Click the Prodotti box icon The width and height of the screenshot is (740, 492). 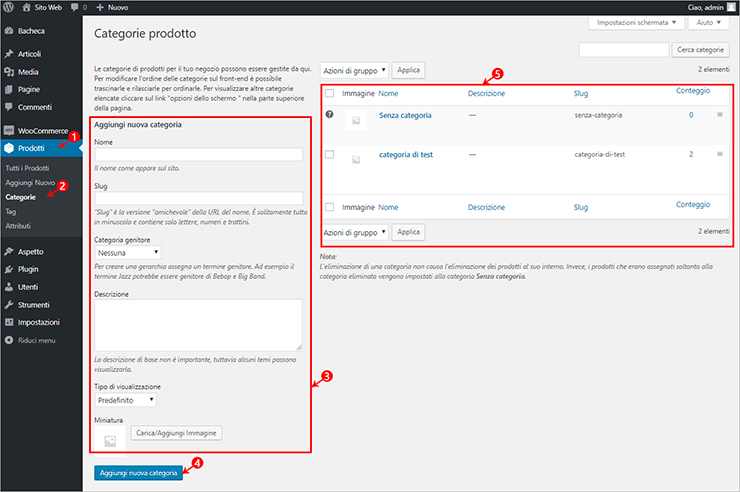[8, 148]
